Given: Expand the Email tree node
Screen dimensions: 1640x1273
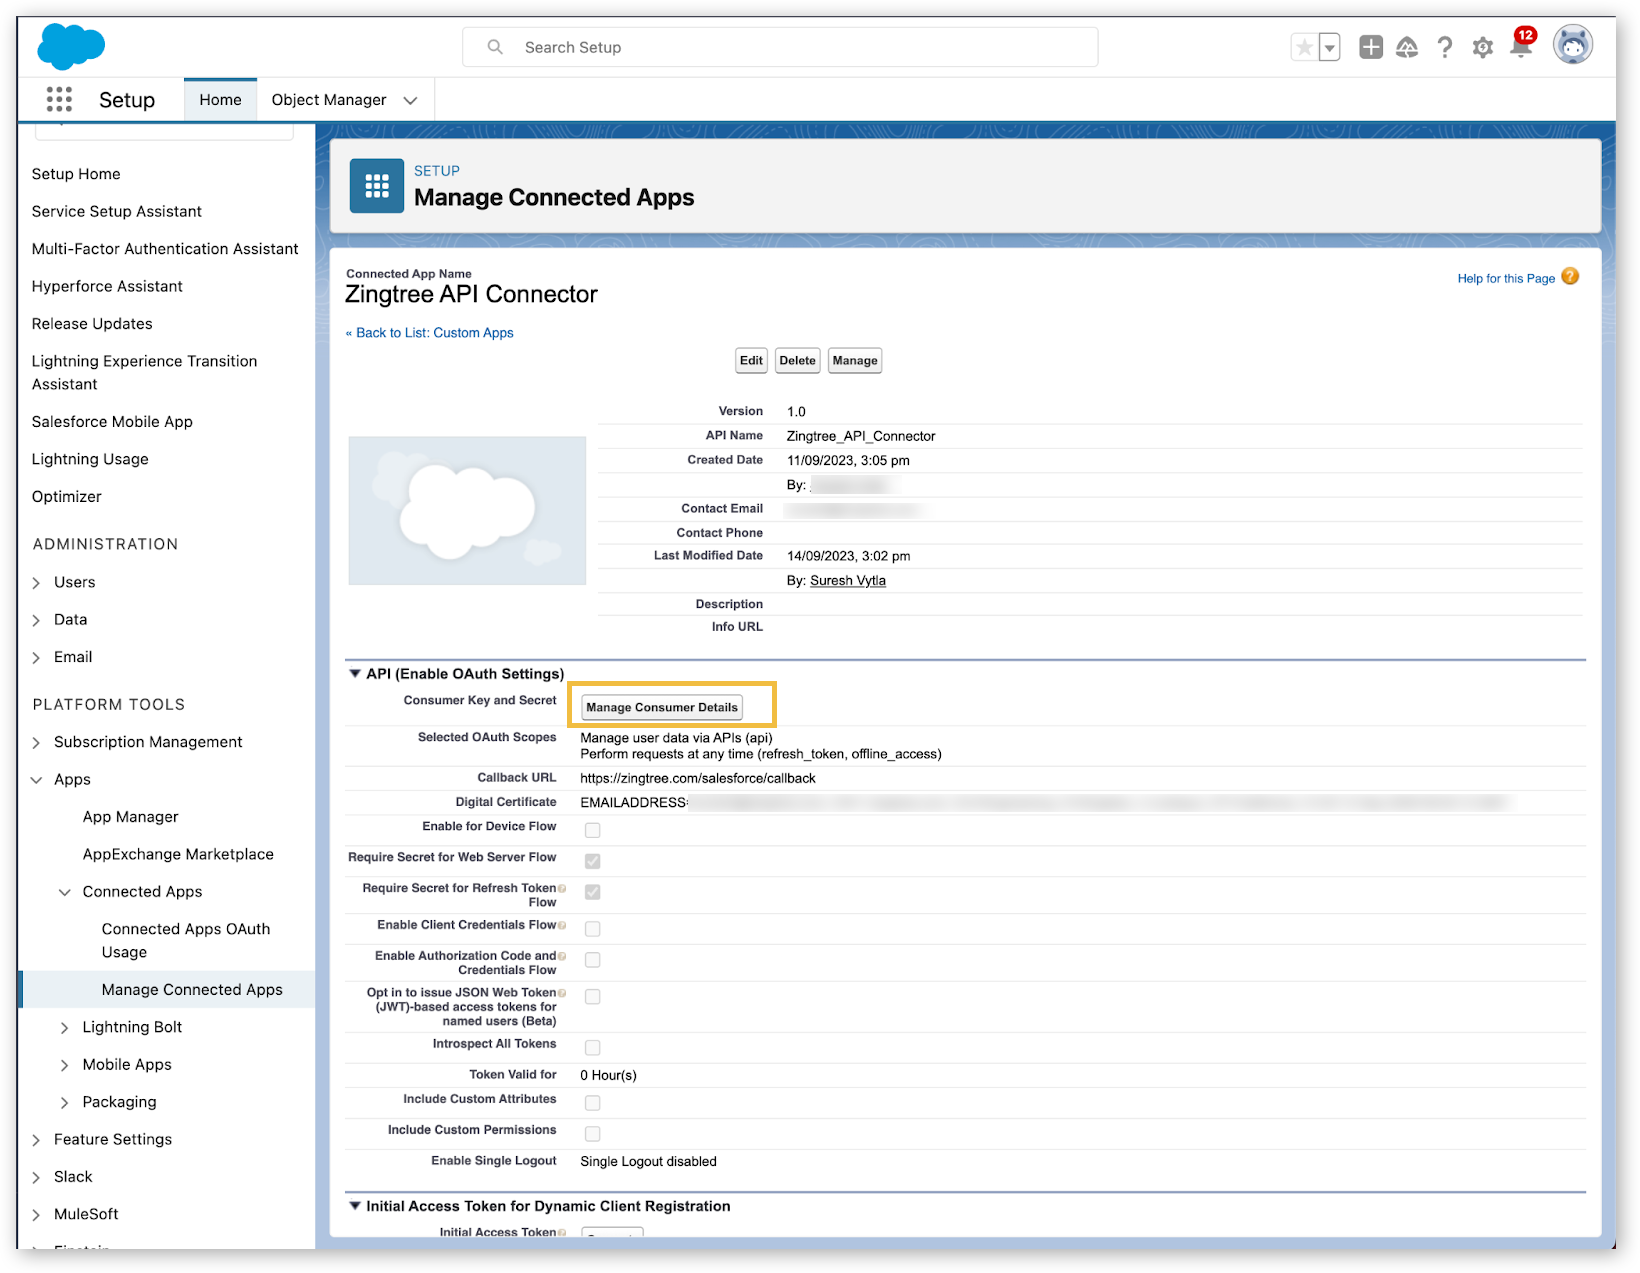Looking at the screenshot, I should 37,658.
